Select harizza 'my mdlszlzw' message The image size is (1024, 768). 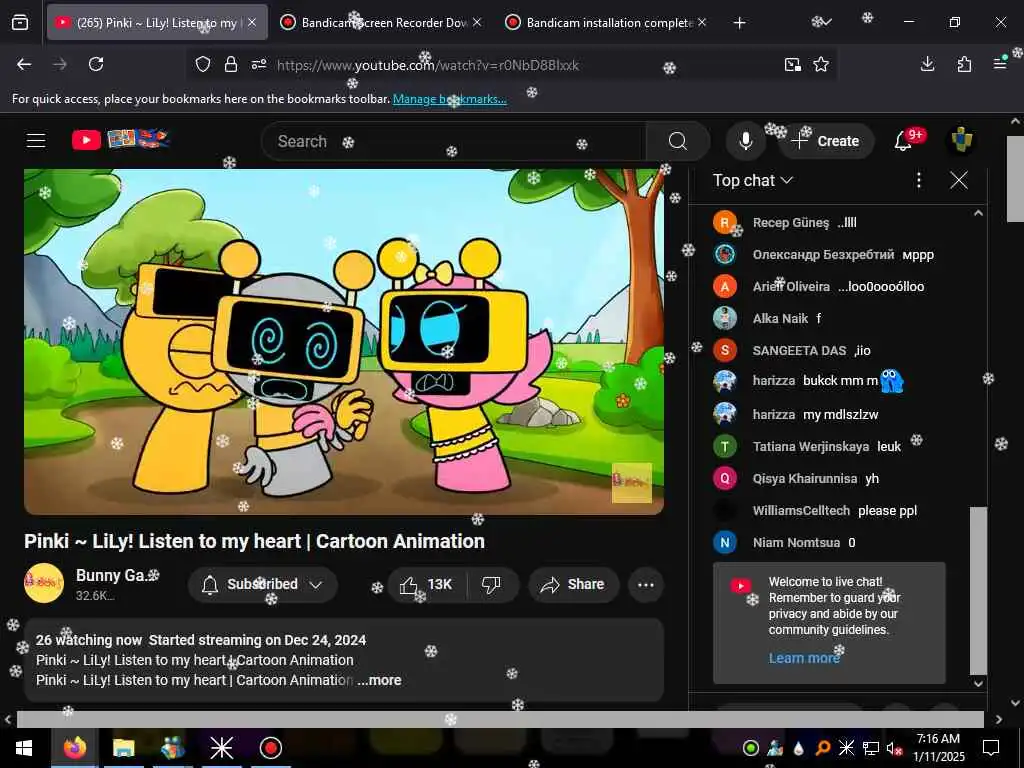(x=842, y=415)
